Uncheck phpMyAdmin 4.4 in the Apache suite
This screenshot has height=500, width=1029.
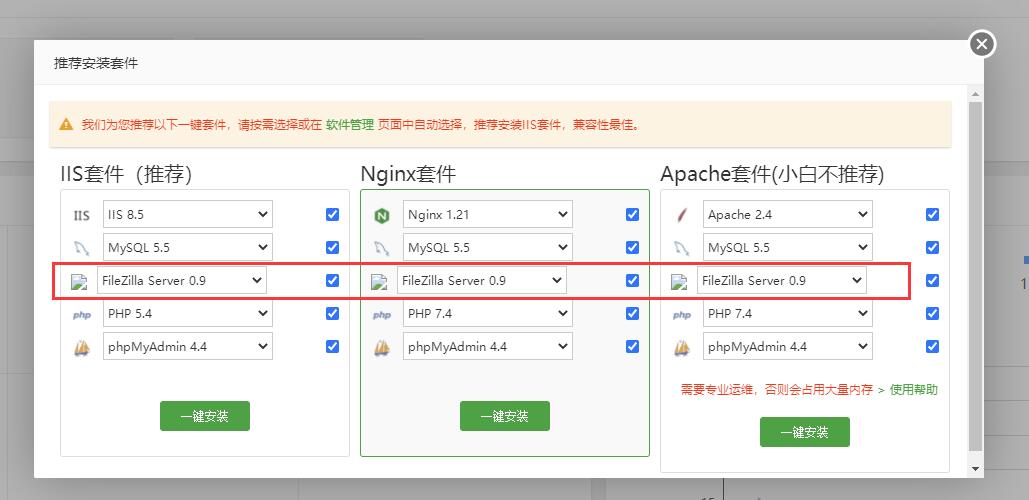(x=933, y=346)
